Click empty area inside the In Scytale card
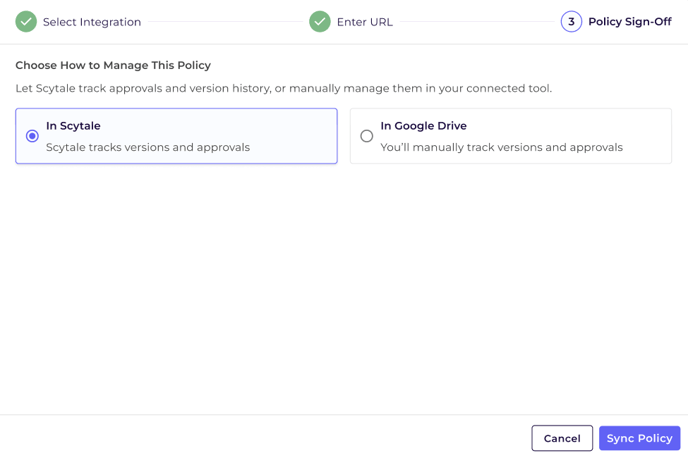This screenshot has height=458, width=688. (294, 136)
